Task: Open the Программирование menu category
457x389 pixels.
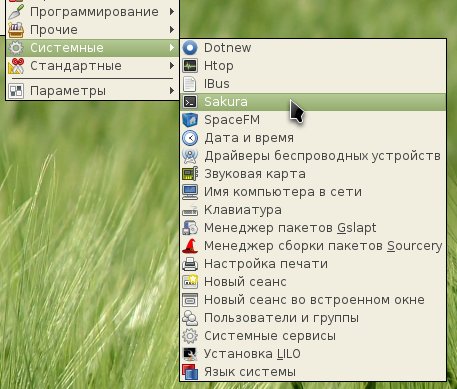Action: [x=92, y=12]
